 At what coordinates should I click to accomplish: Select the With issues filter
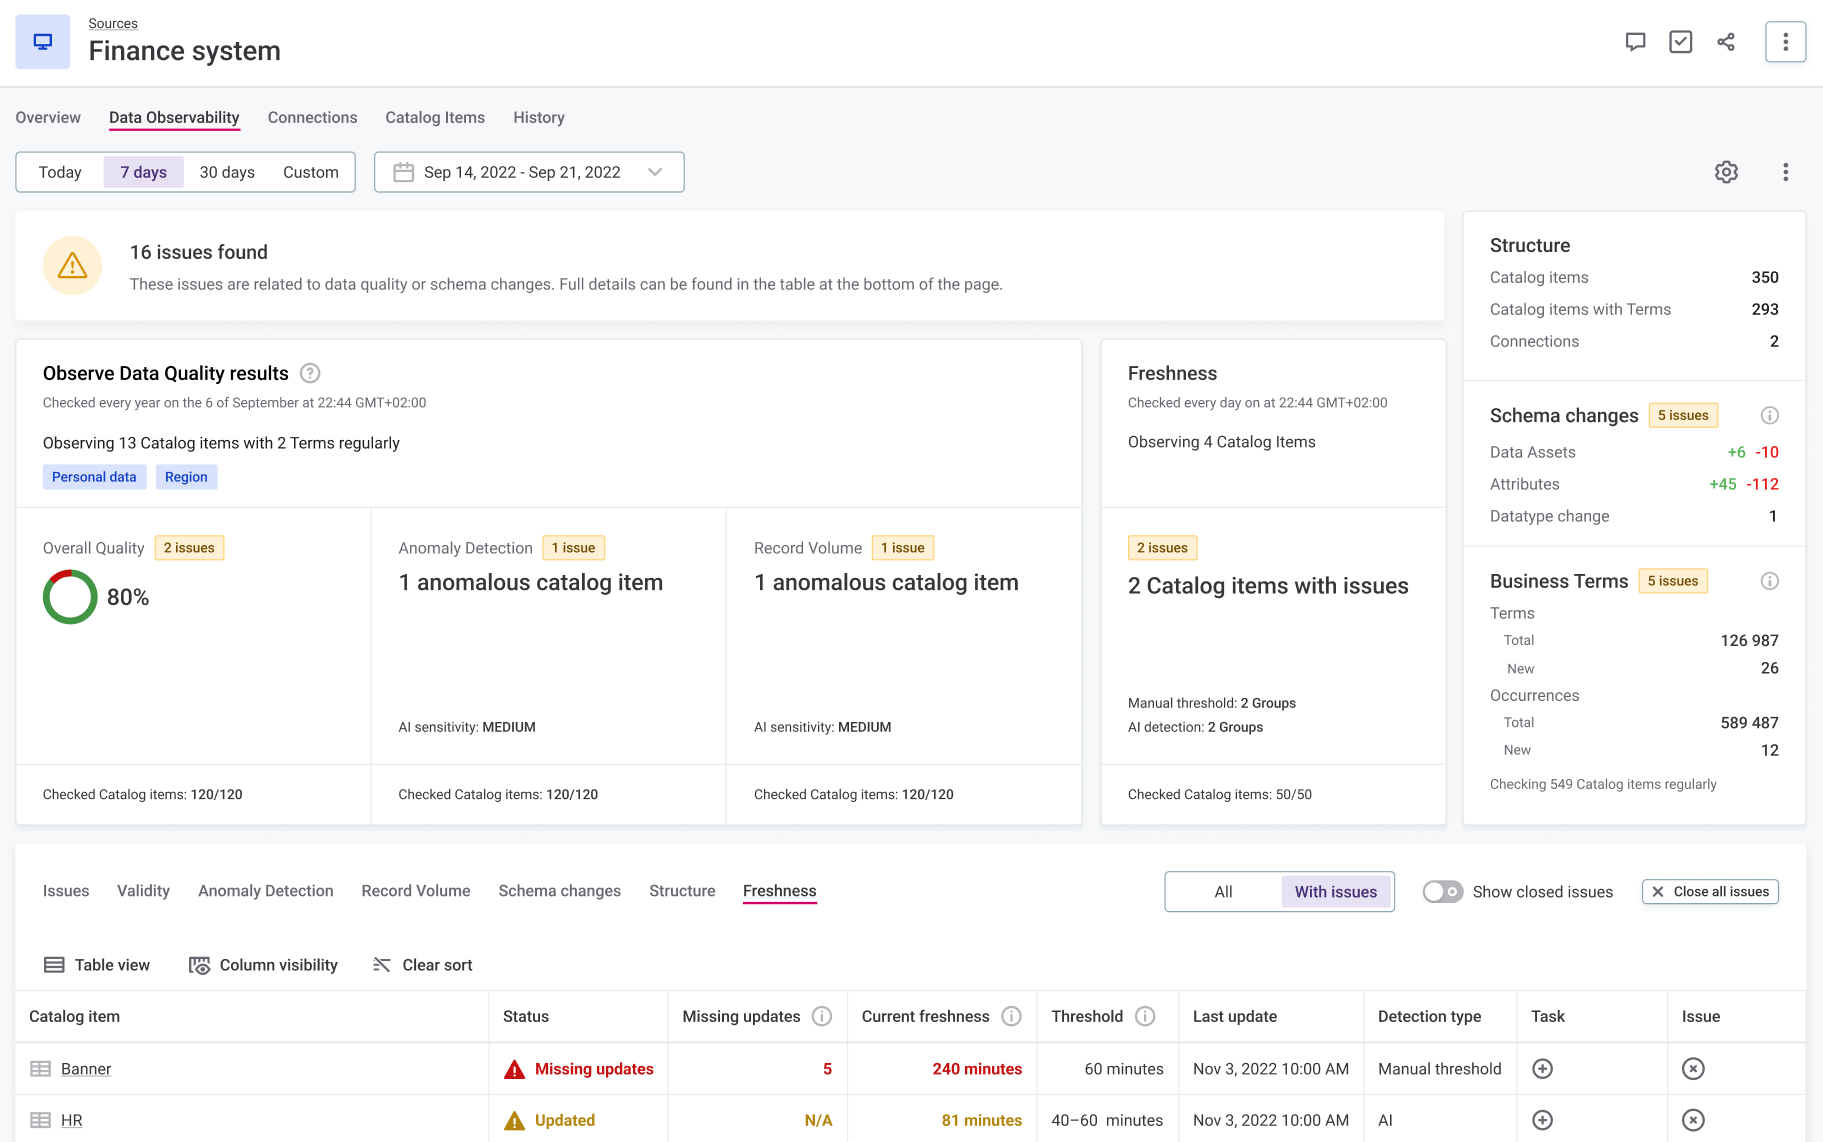1335,892
